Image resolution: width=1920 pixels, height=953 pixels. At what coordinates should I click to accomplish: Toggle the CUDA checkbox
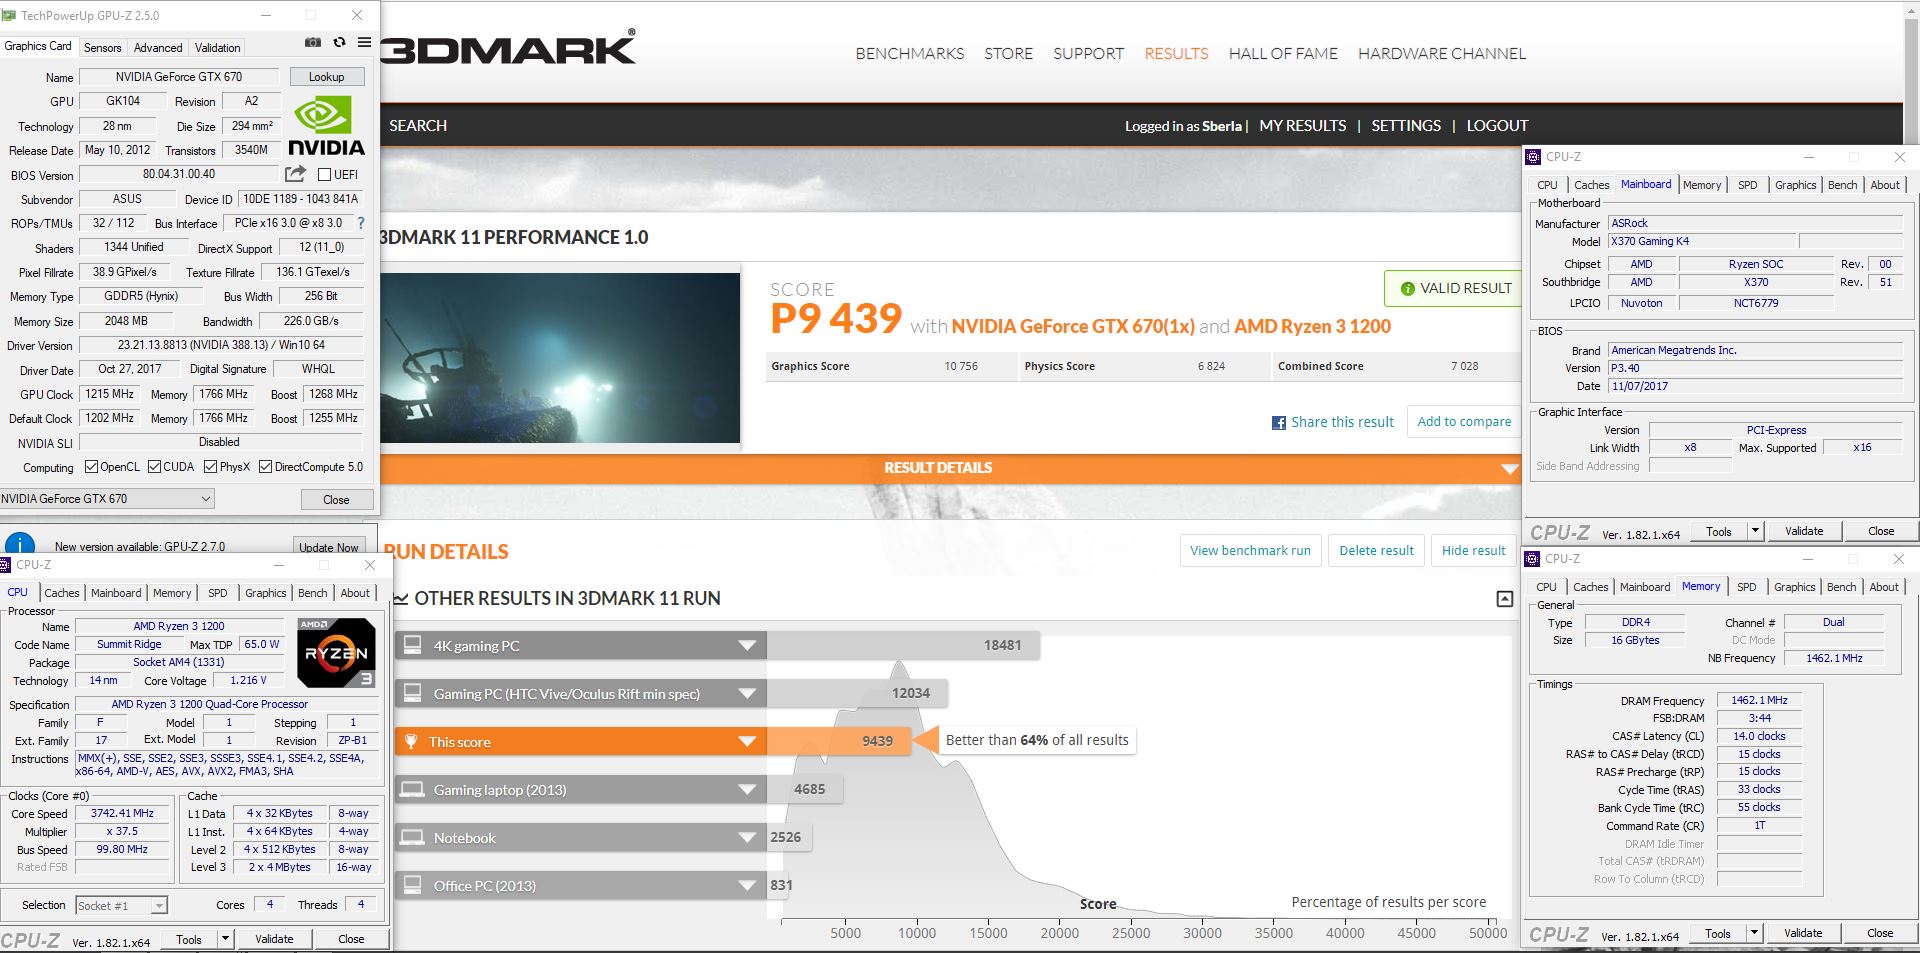coord(154,467)
